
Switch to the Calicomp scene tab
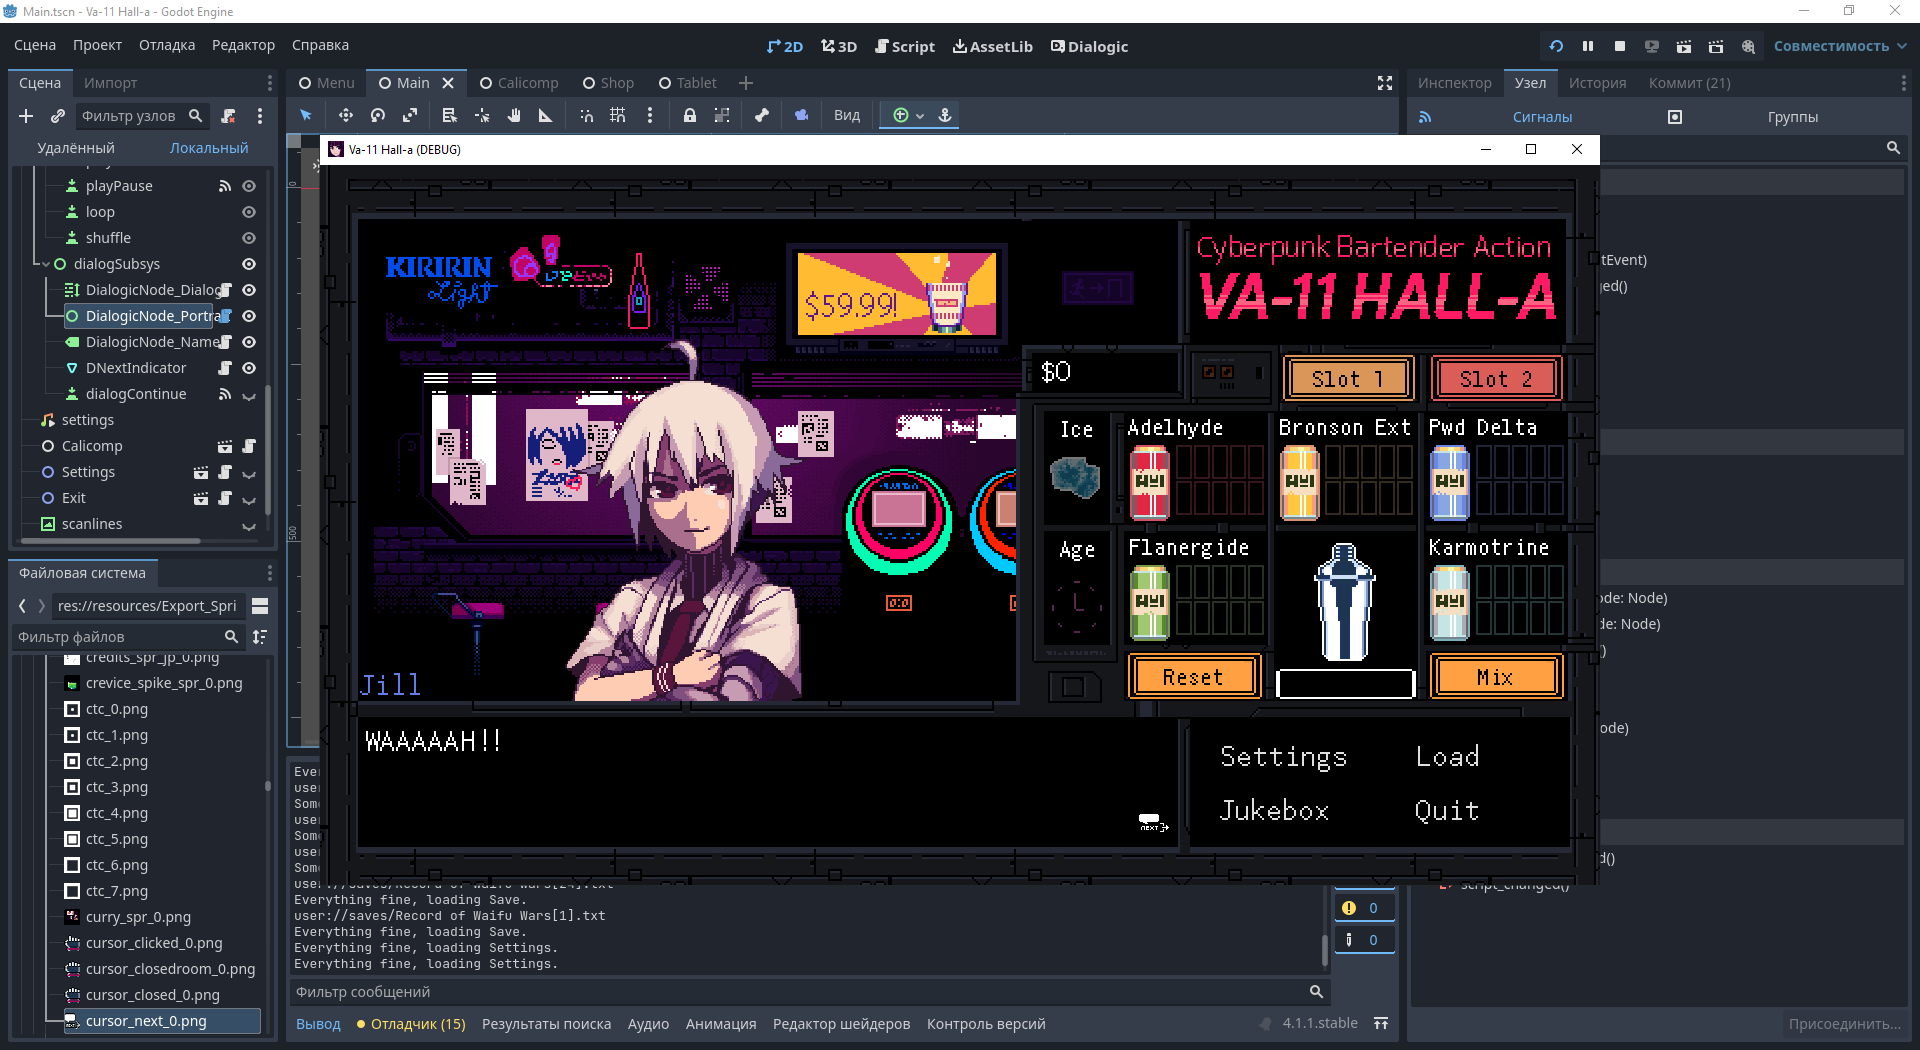tap(519, 83)
